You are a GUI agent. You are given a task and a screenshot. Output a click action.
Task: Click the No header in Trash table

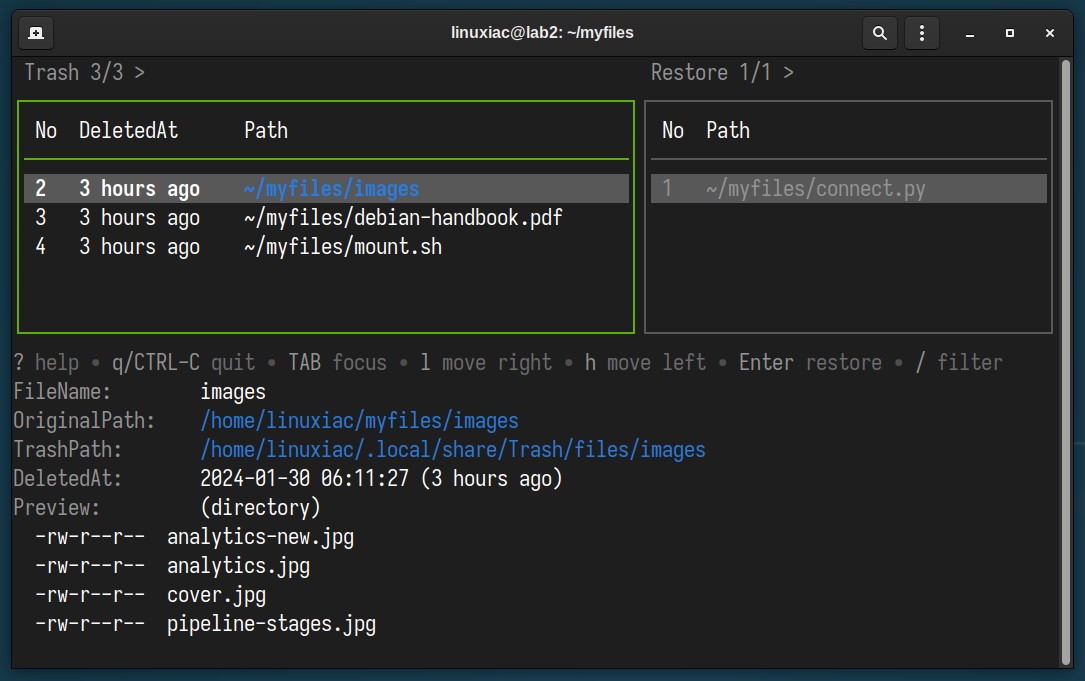tap(46, 130)
